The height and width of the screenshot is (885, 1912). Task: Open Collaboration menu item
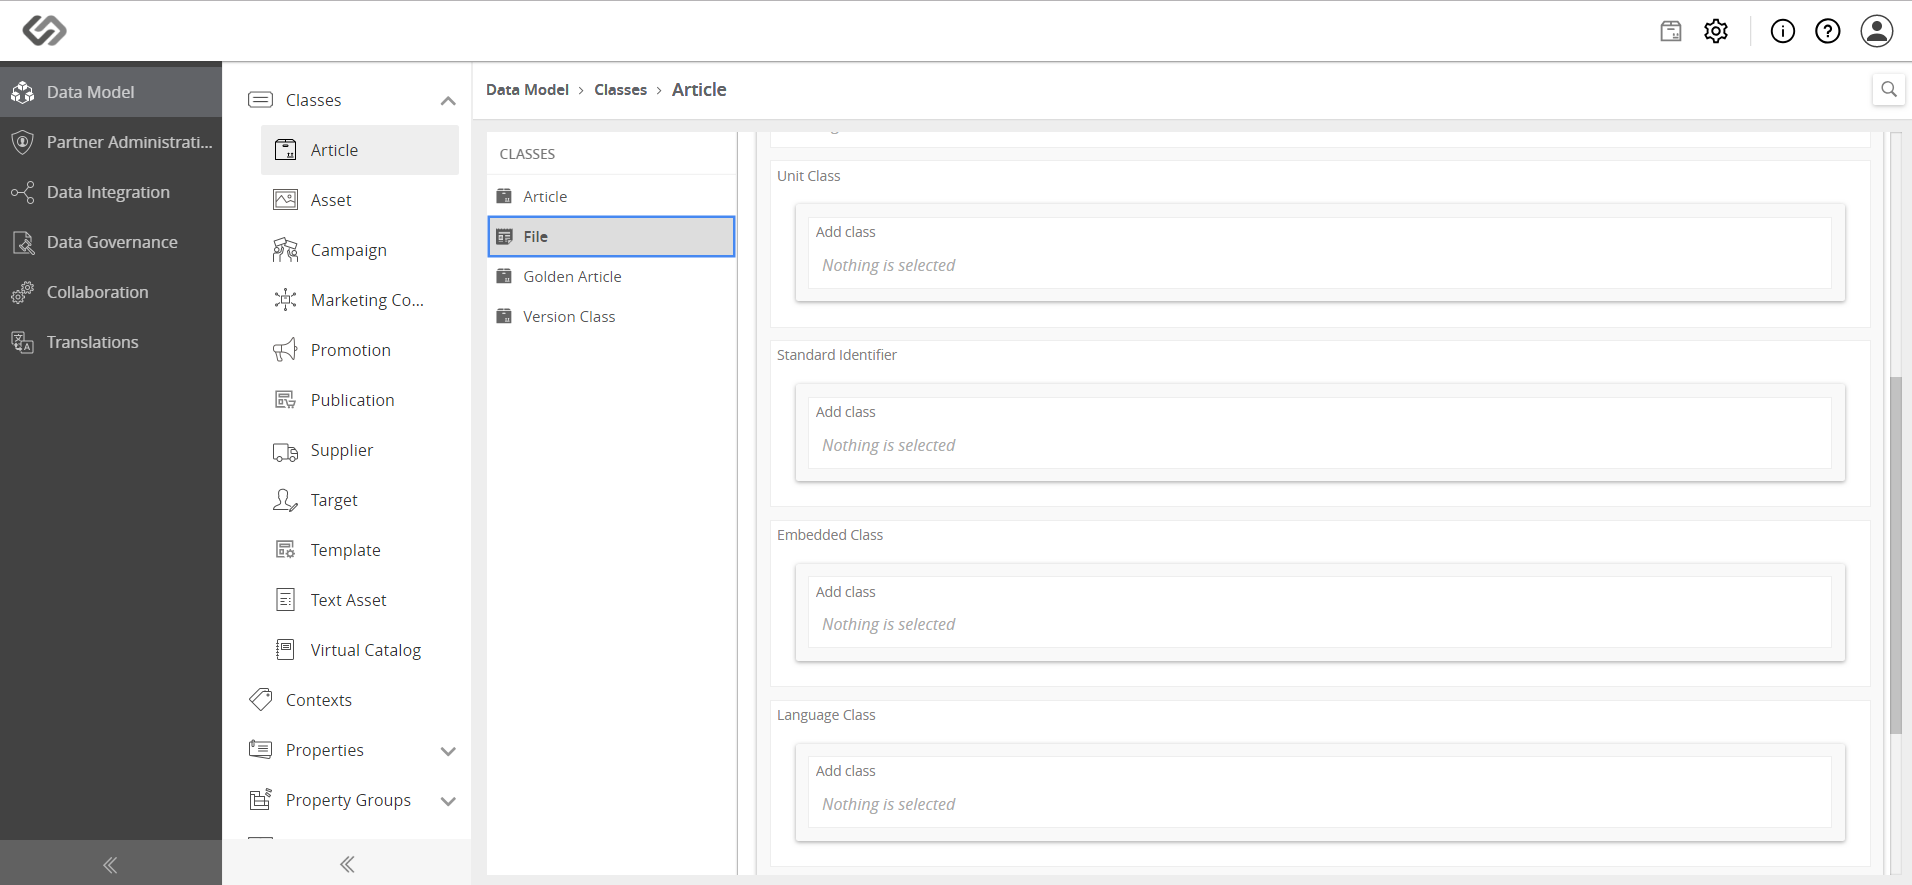111,292
